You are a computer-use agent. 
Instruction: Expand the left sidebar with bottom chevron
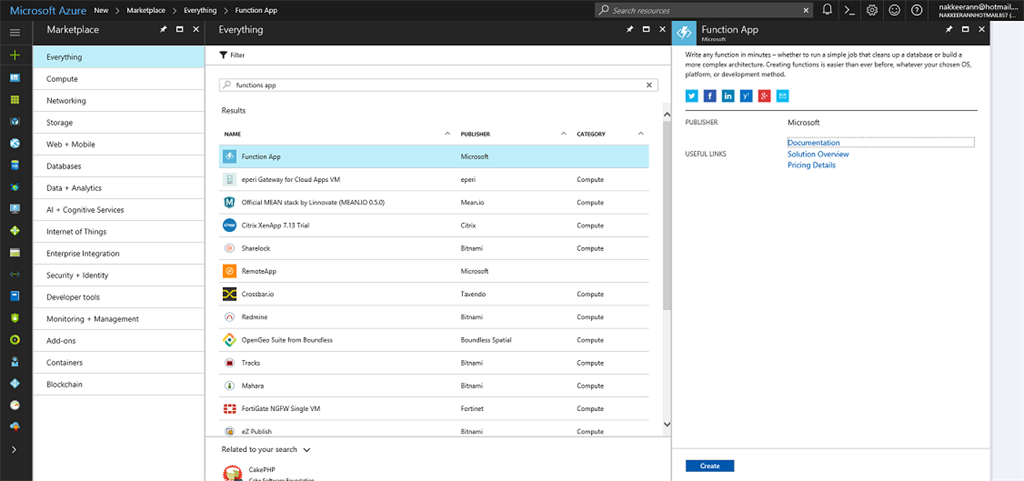14,450
